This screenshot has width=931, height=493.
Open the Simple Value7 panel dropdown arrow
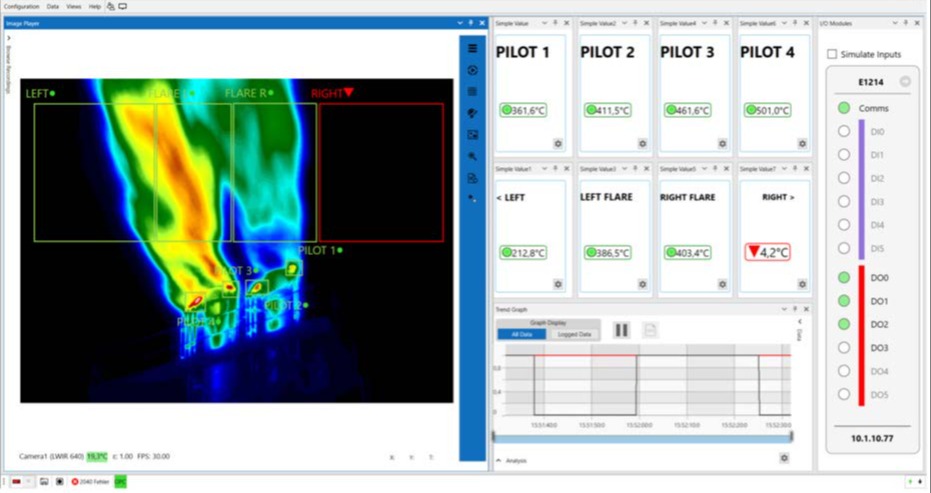pos(784,169)
